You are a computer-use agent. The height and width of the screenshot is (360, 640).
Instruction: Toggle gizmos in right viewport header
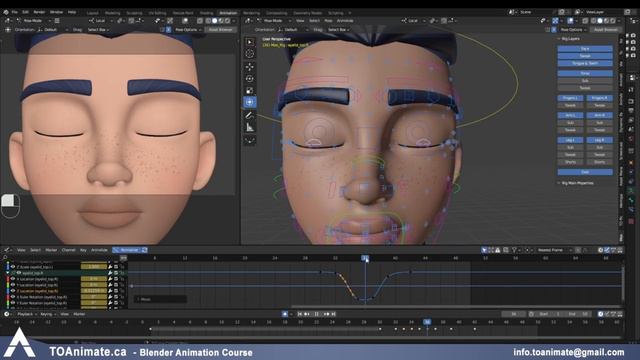pyautogui.click(x=556, y=20)
